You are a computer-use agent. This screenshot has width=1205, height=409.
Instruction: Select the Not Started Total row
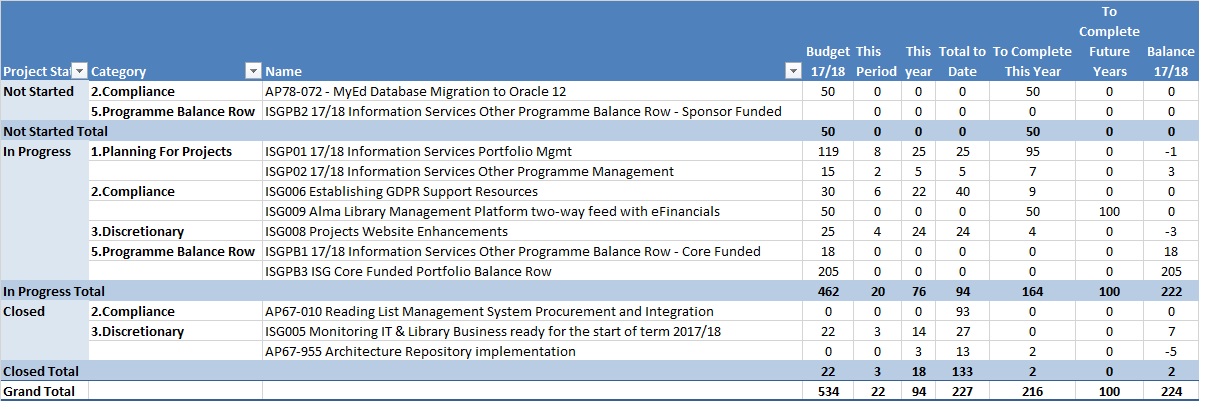coord(55,131)
